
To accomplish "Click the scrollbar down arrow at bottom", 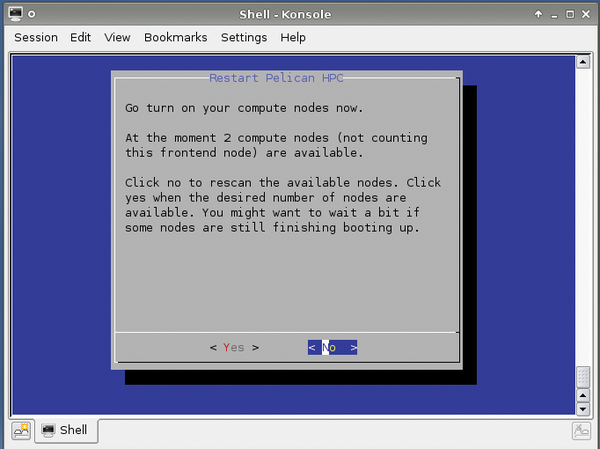I will click(583, 408).
